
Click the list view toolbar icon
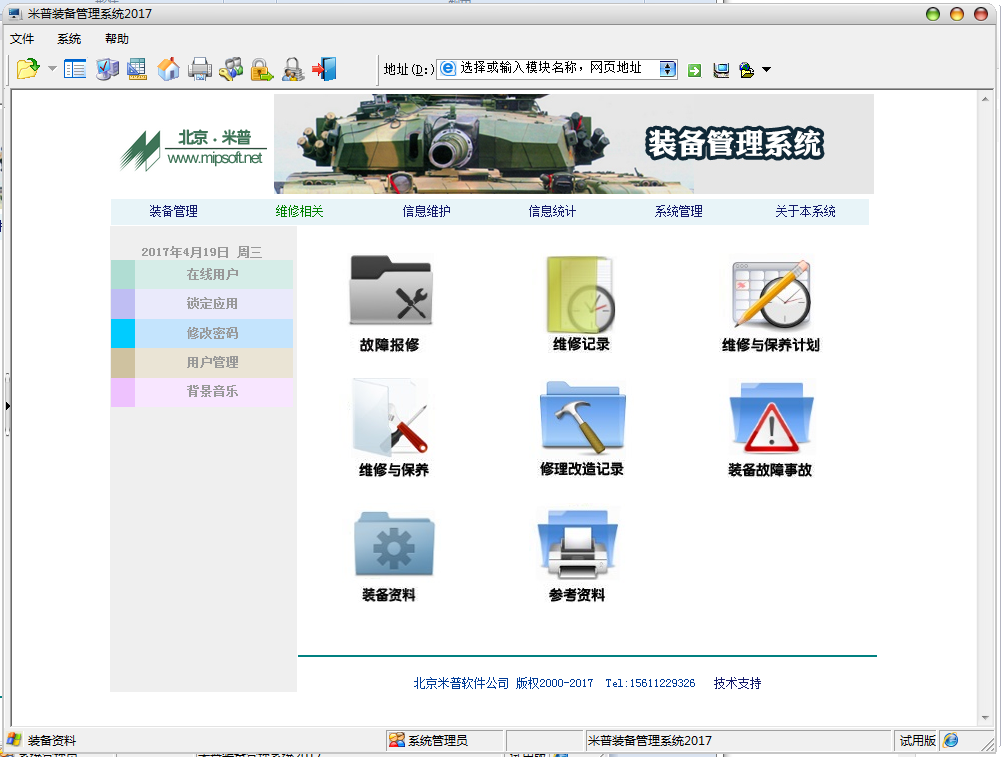coord(75,69)
